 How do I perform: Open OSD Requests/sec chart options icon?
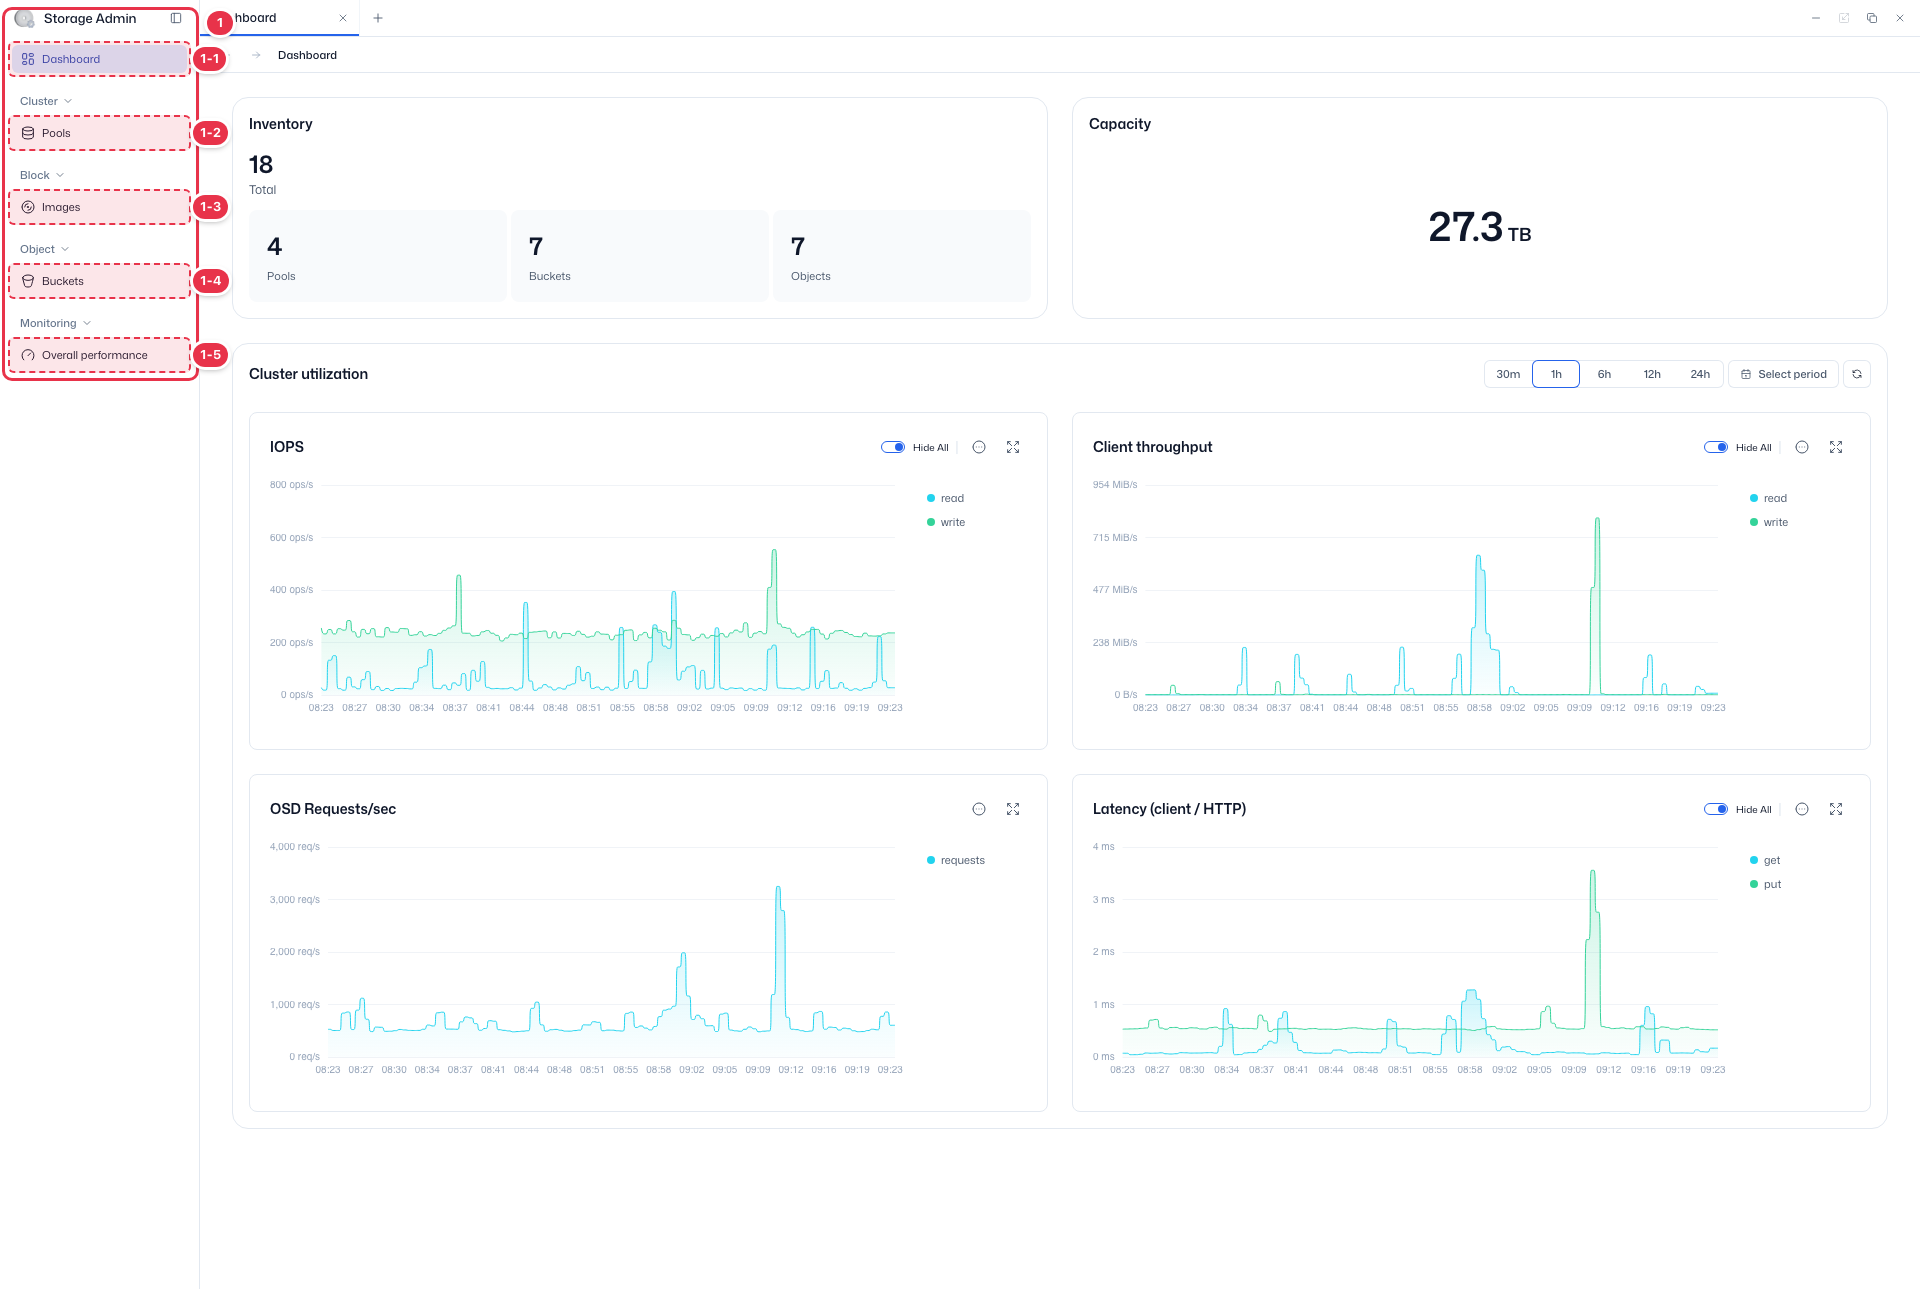(979, 809)
